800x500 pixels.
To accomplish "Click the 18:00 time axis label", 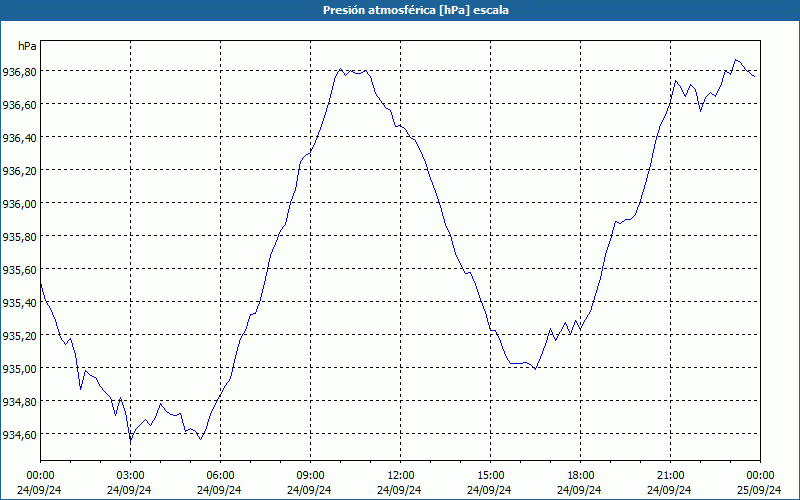I will [580, 476].
